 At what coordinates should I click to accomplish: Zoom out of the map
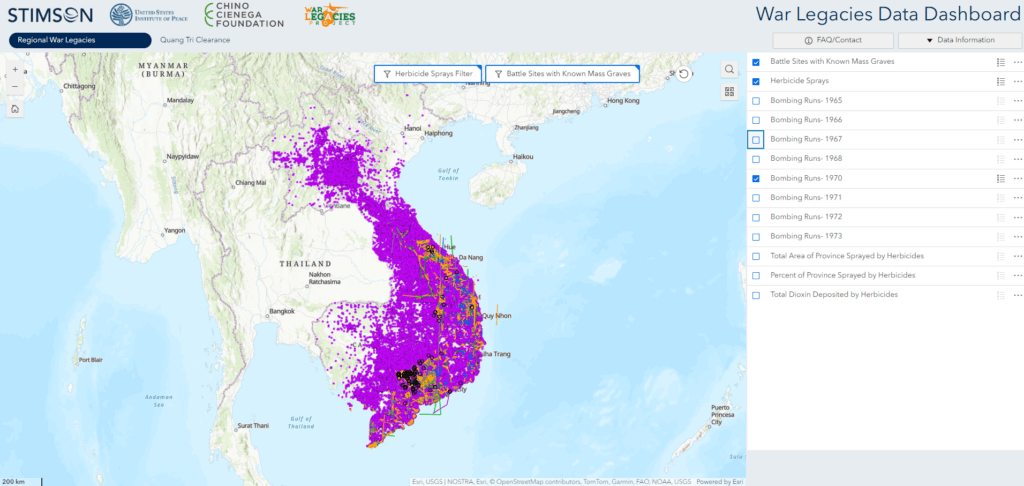click(x=15, y=86)
